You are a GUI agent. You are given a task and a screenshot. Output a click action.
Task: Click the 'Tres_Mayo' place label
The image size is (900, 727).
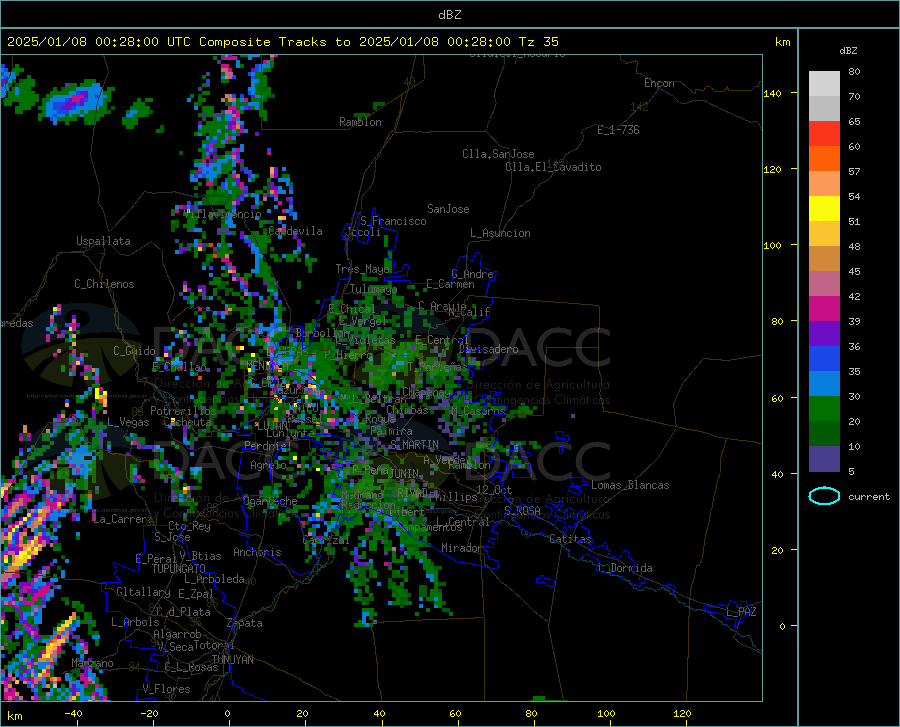362,269
